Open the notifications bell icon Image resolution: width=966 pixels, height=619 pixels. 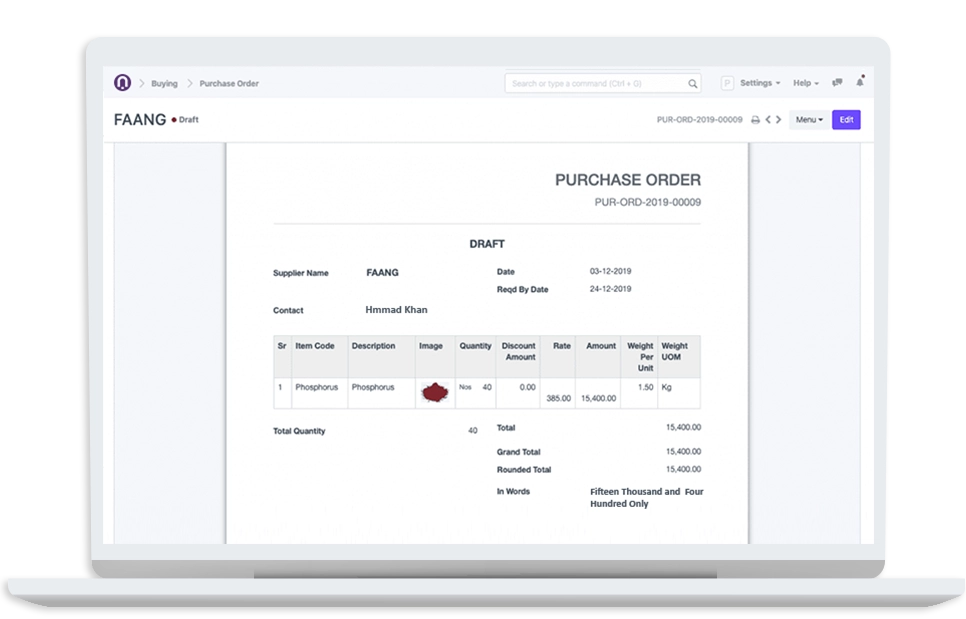pos(860,82)
